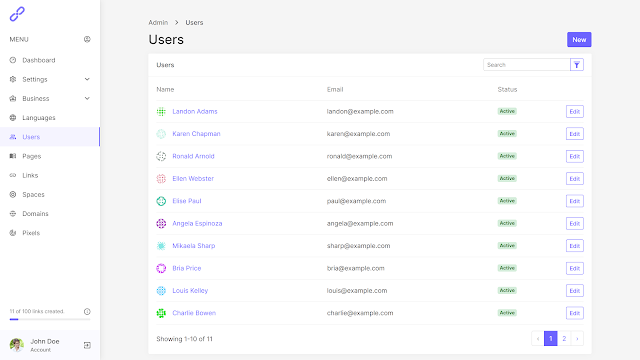Expand the Business menu chevron
This screenshot has width=640, height=360.
(87, 98)
